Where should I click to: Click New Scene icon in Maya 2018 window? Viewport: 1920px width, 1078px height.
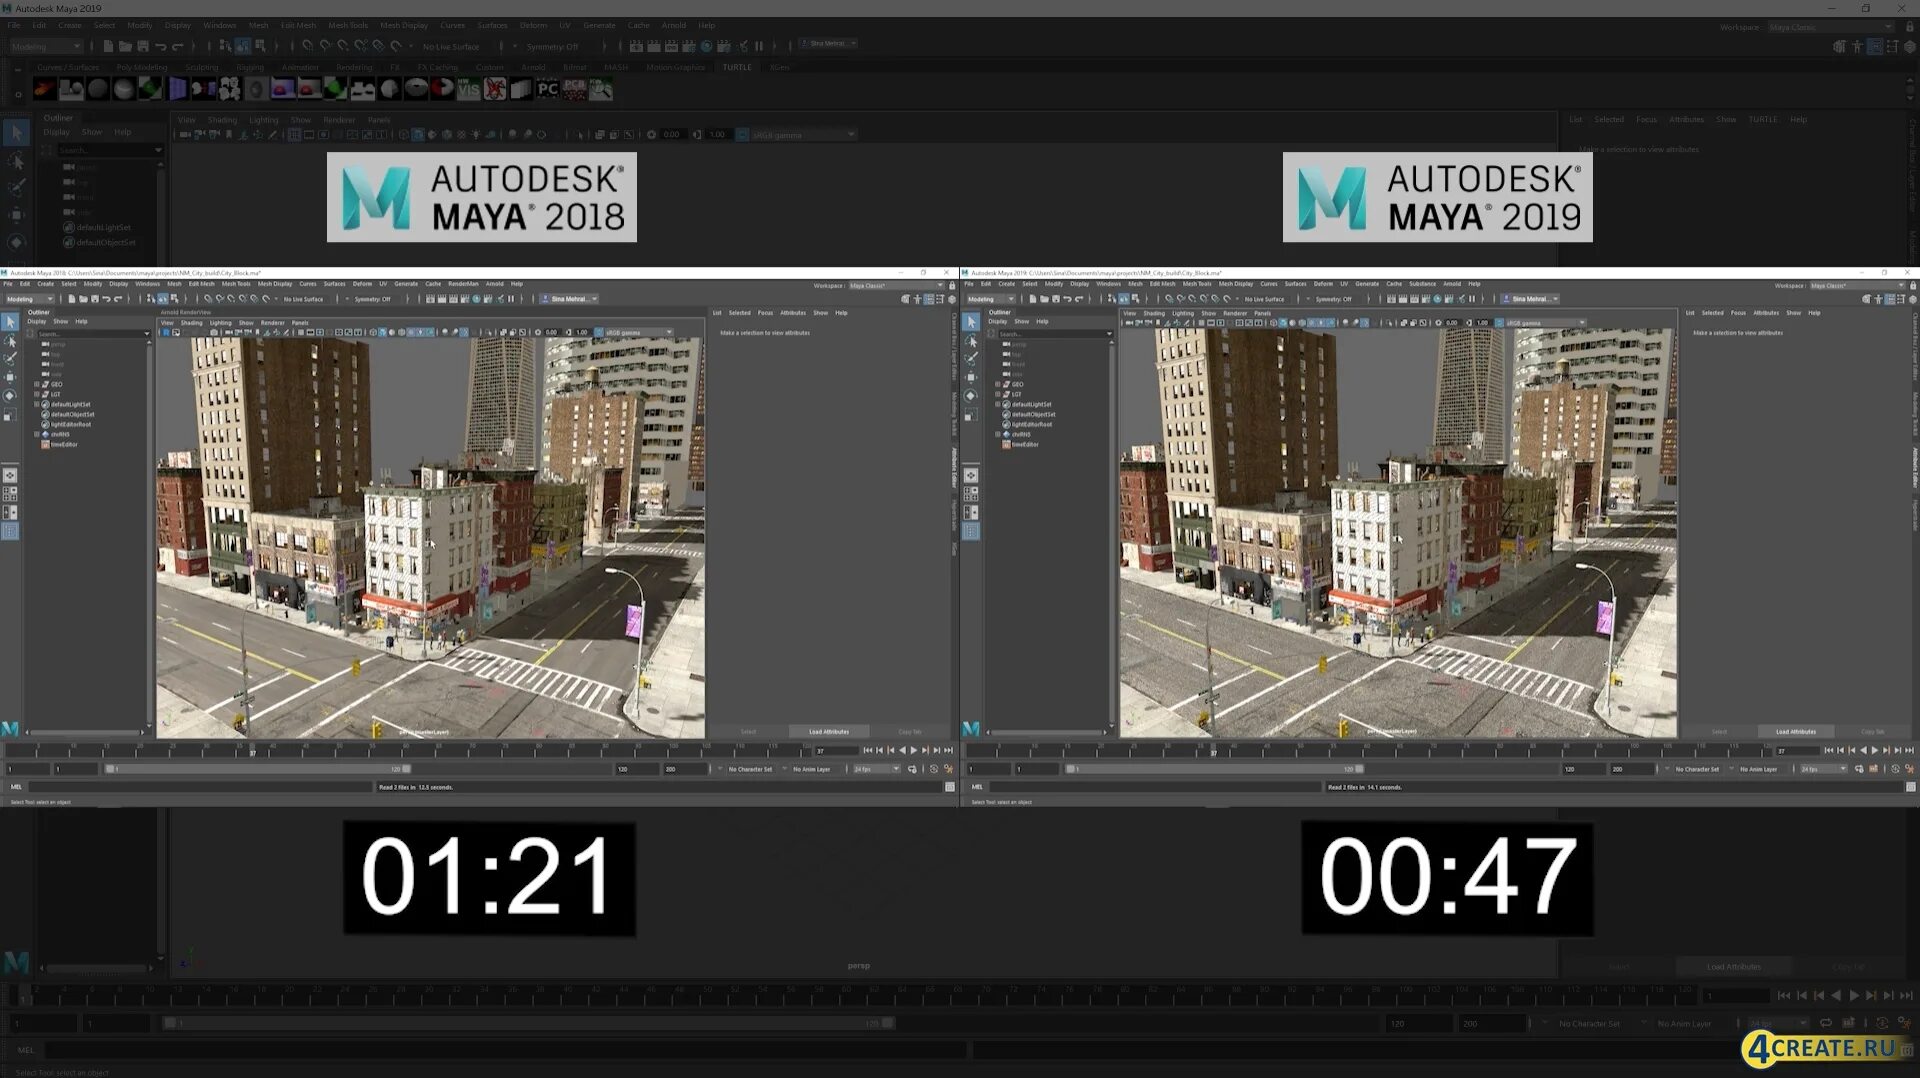point(71,299)
